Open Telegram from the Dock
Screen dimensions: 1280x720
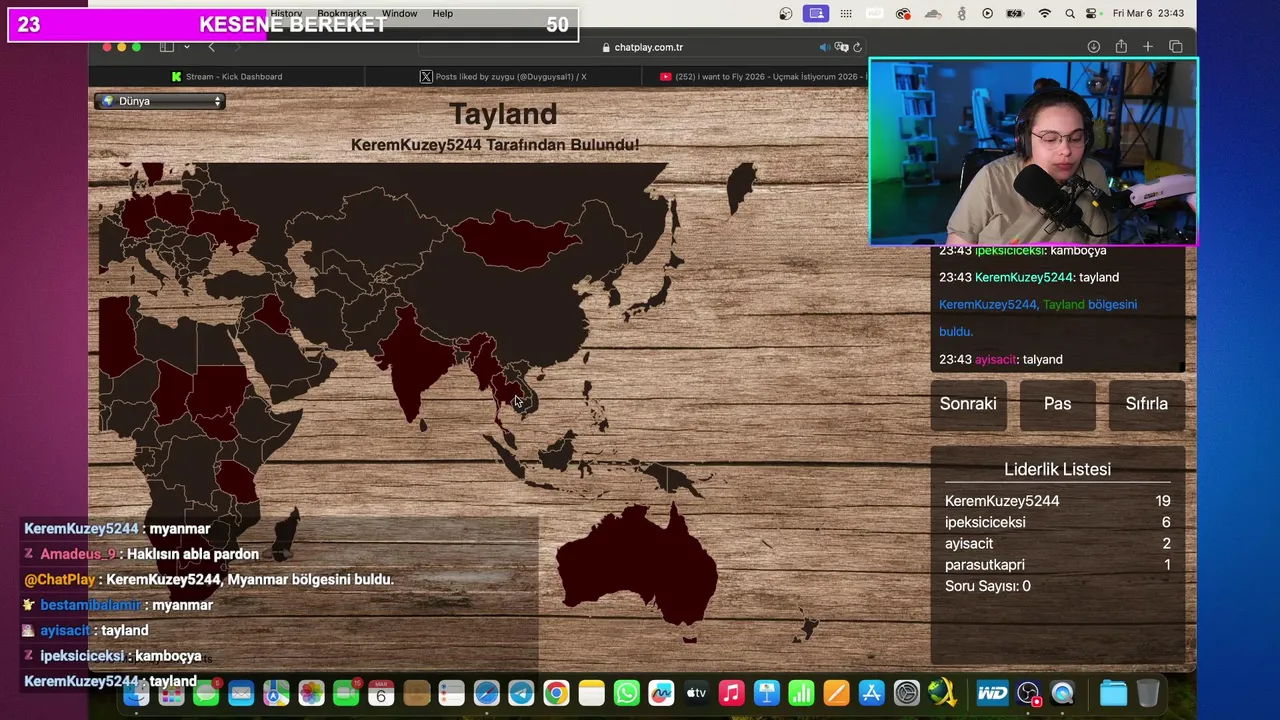click(521, 693)
